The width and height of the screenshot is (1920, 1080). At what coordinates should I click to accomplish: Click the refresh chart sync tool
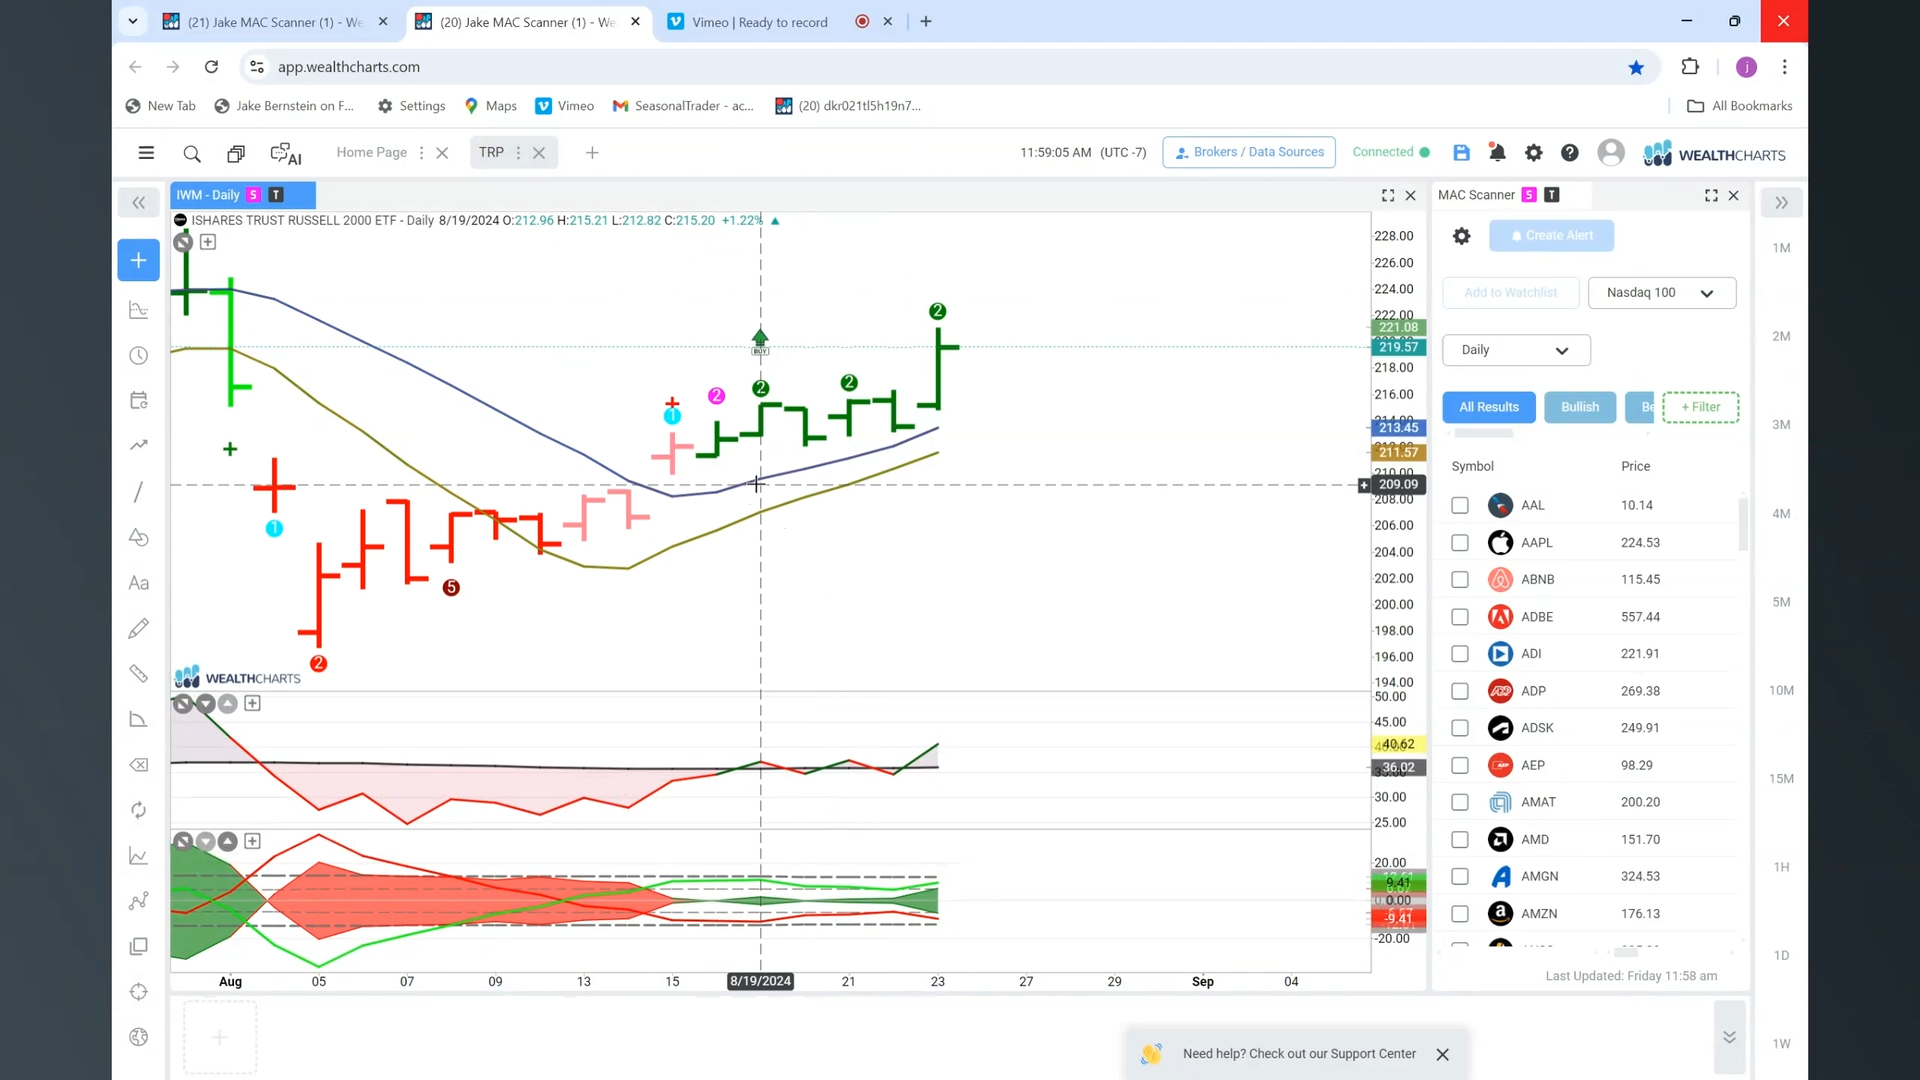(x=139, y=810)
